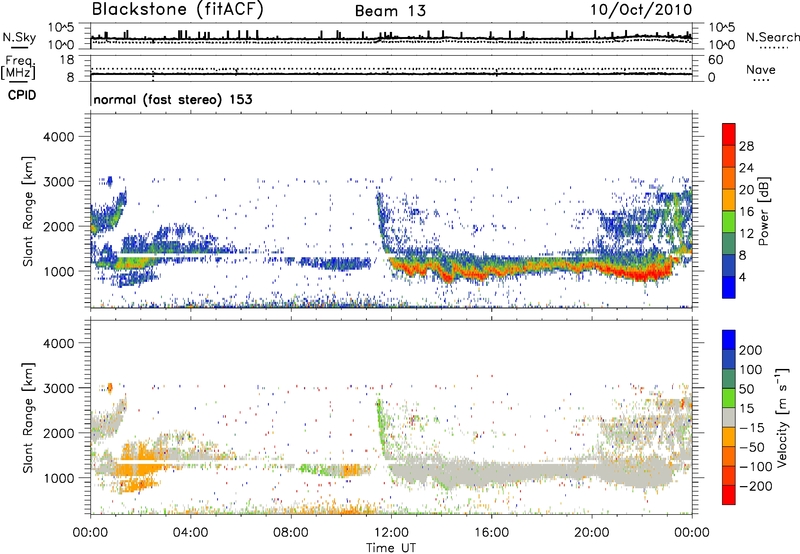Screen dimensions: 800x554
Task: Select the "Freq. [MHz]" axis label
Action: (x=18, y=67)
